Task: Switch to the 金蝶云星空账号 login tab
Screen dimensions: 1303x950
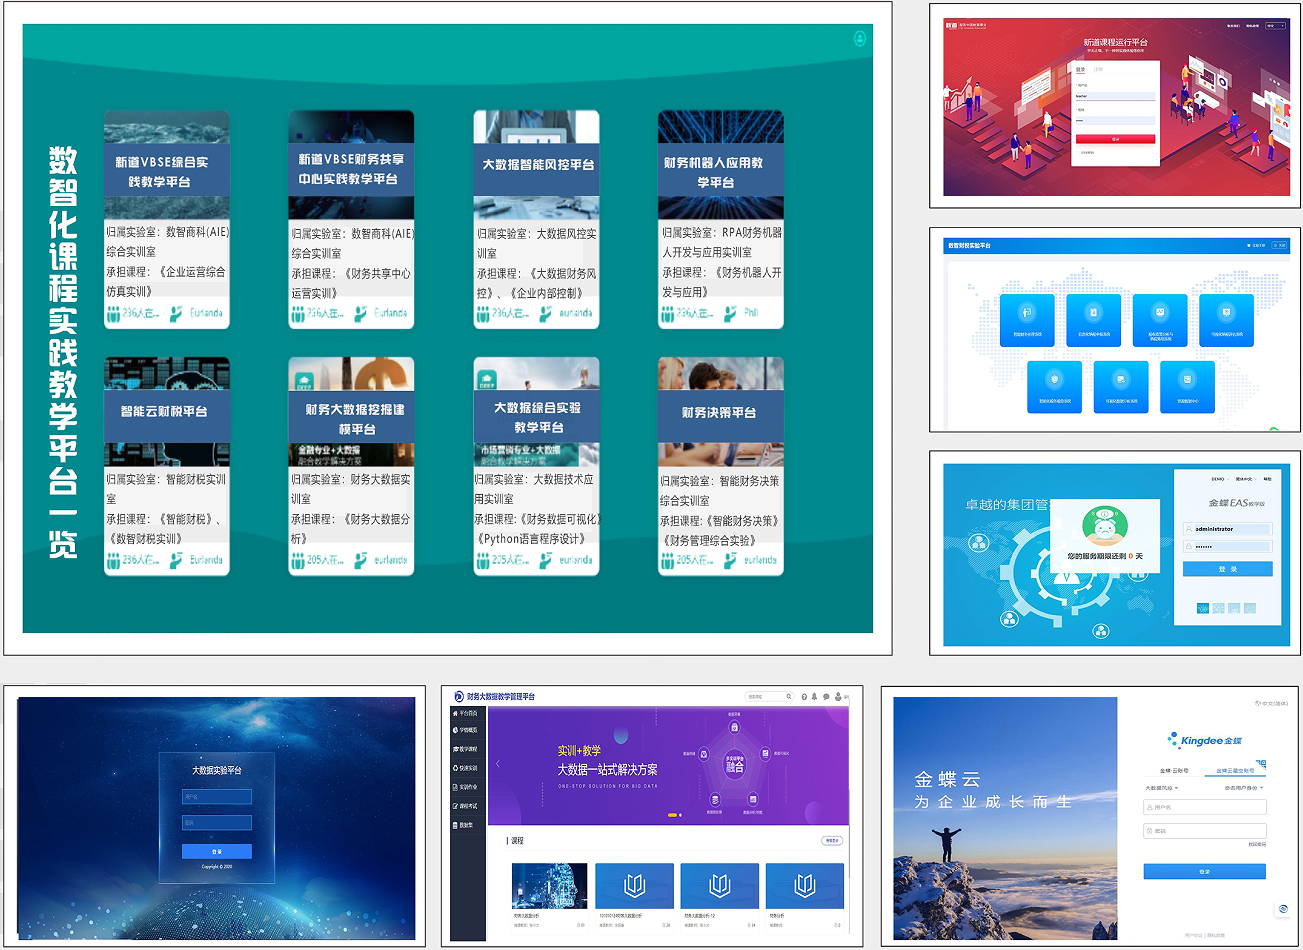Action: coord(1235,771)
